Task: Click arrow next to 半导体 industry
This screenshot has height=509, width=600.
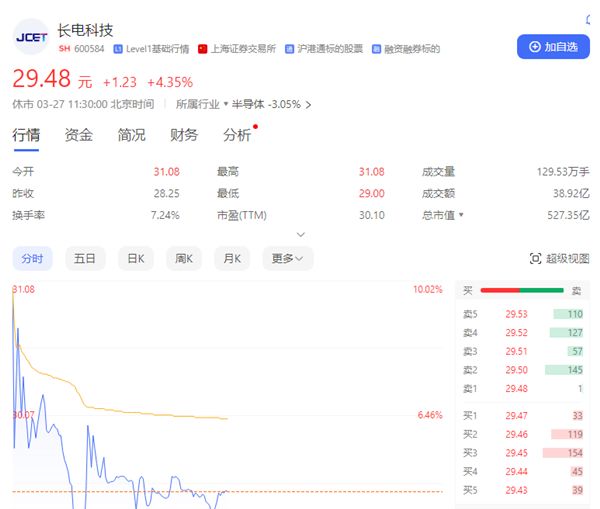Action: point(308,104)
